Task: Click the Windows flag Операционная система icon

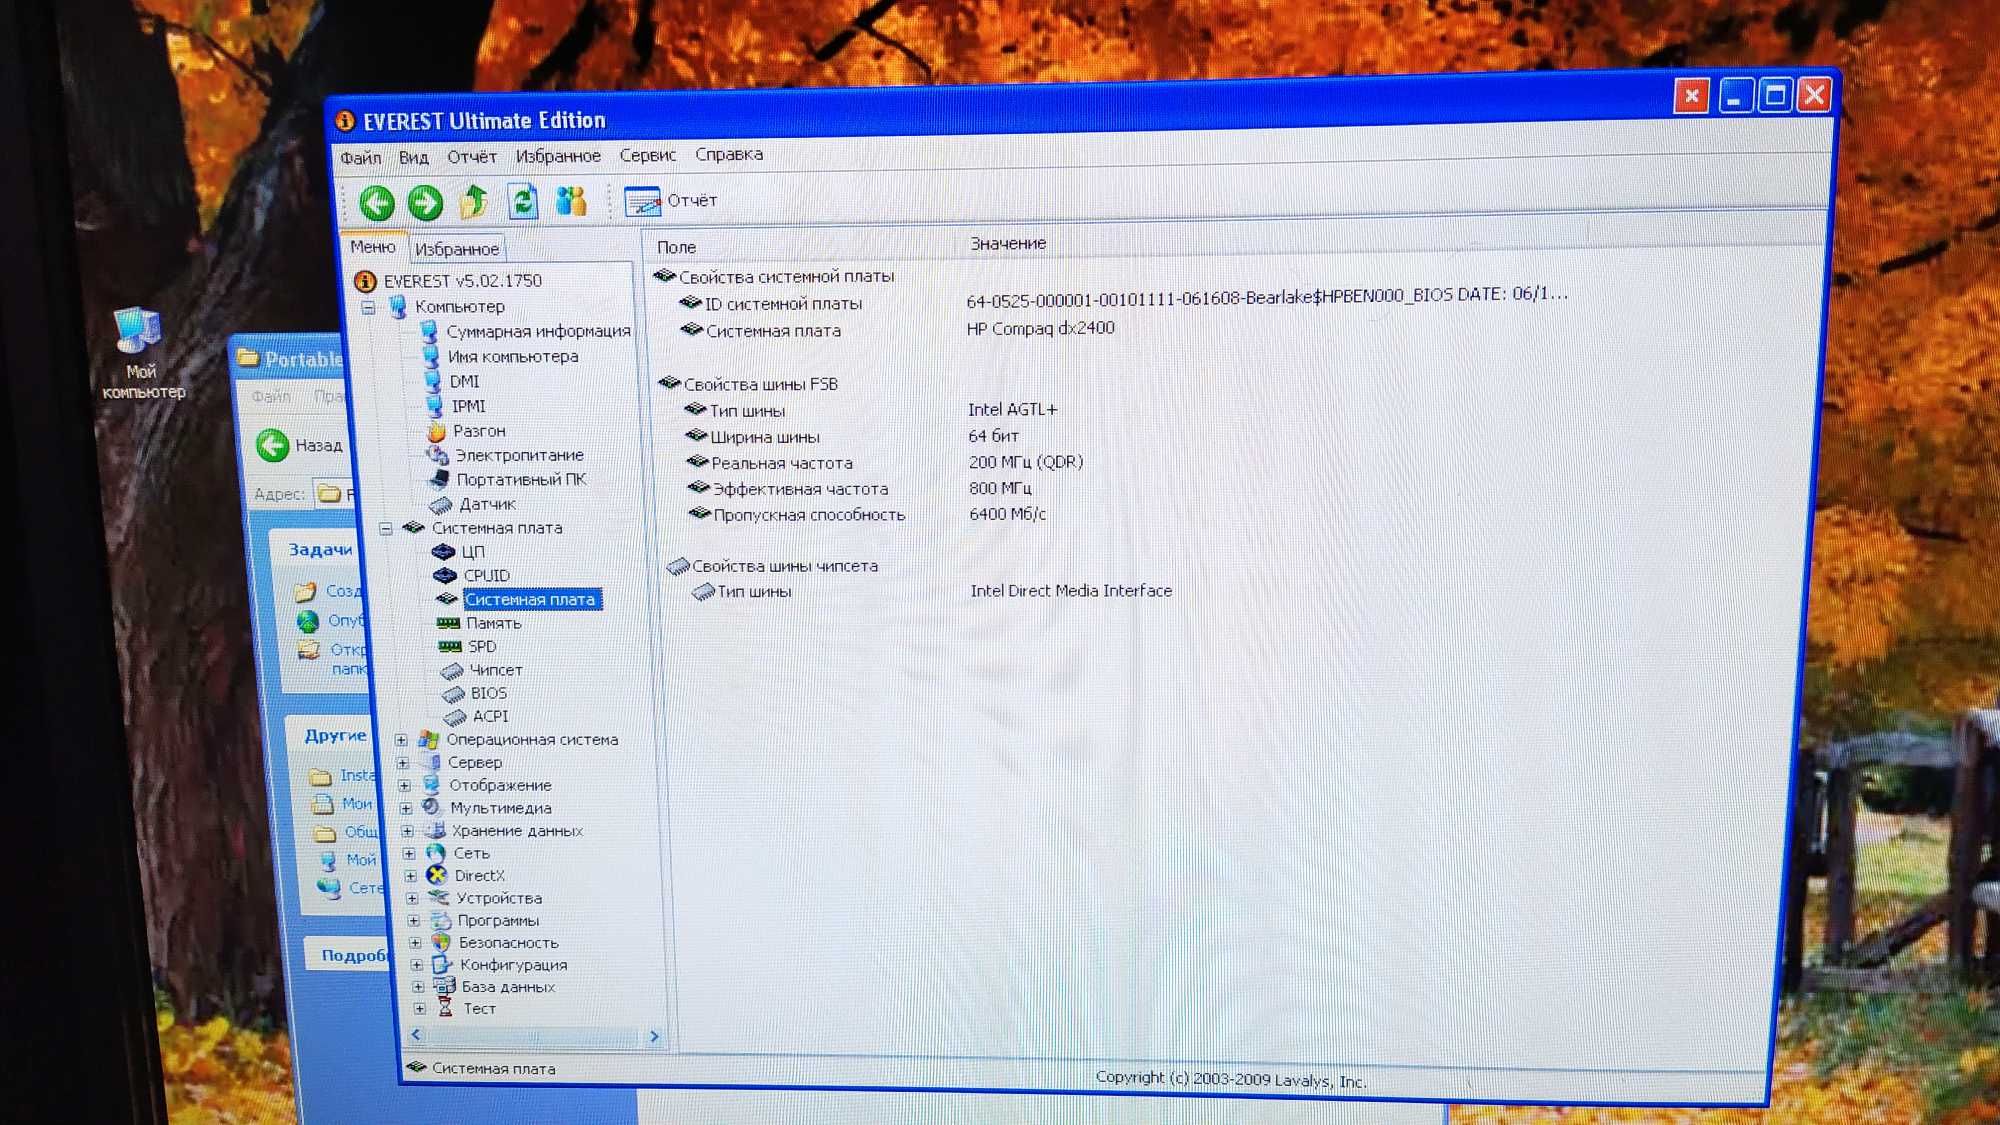Action: coord(428,740)
